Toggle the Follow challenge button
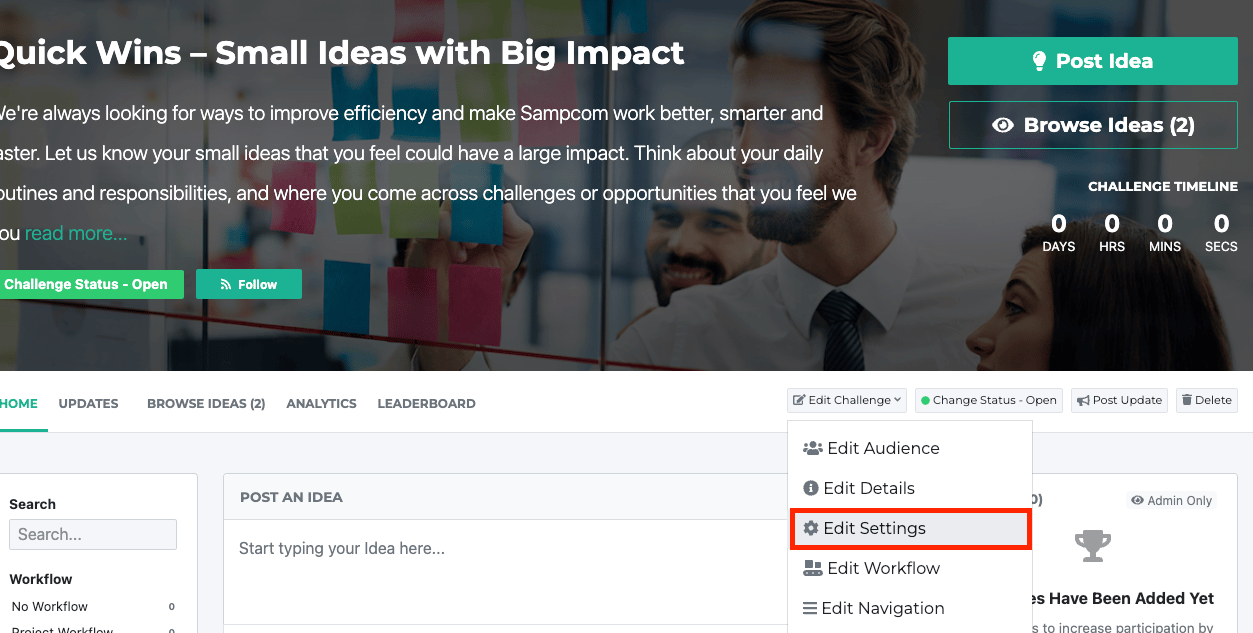The width and height of the screenshot is (1253, 633). coord(249,284)
